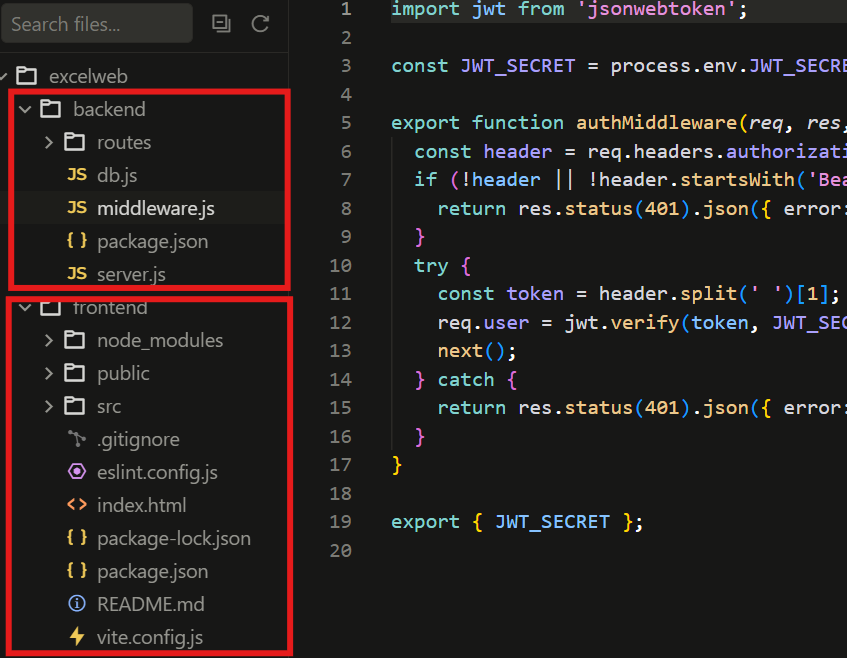Open package.json listed under db.js

pyautogui.click(x=153, y=242)
